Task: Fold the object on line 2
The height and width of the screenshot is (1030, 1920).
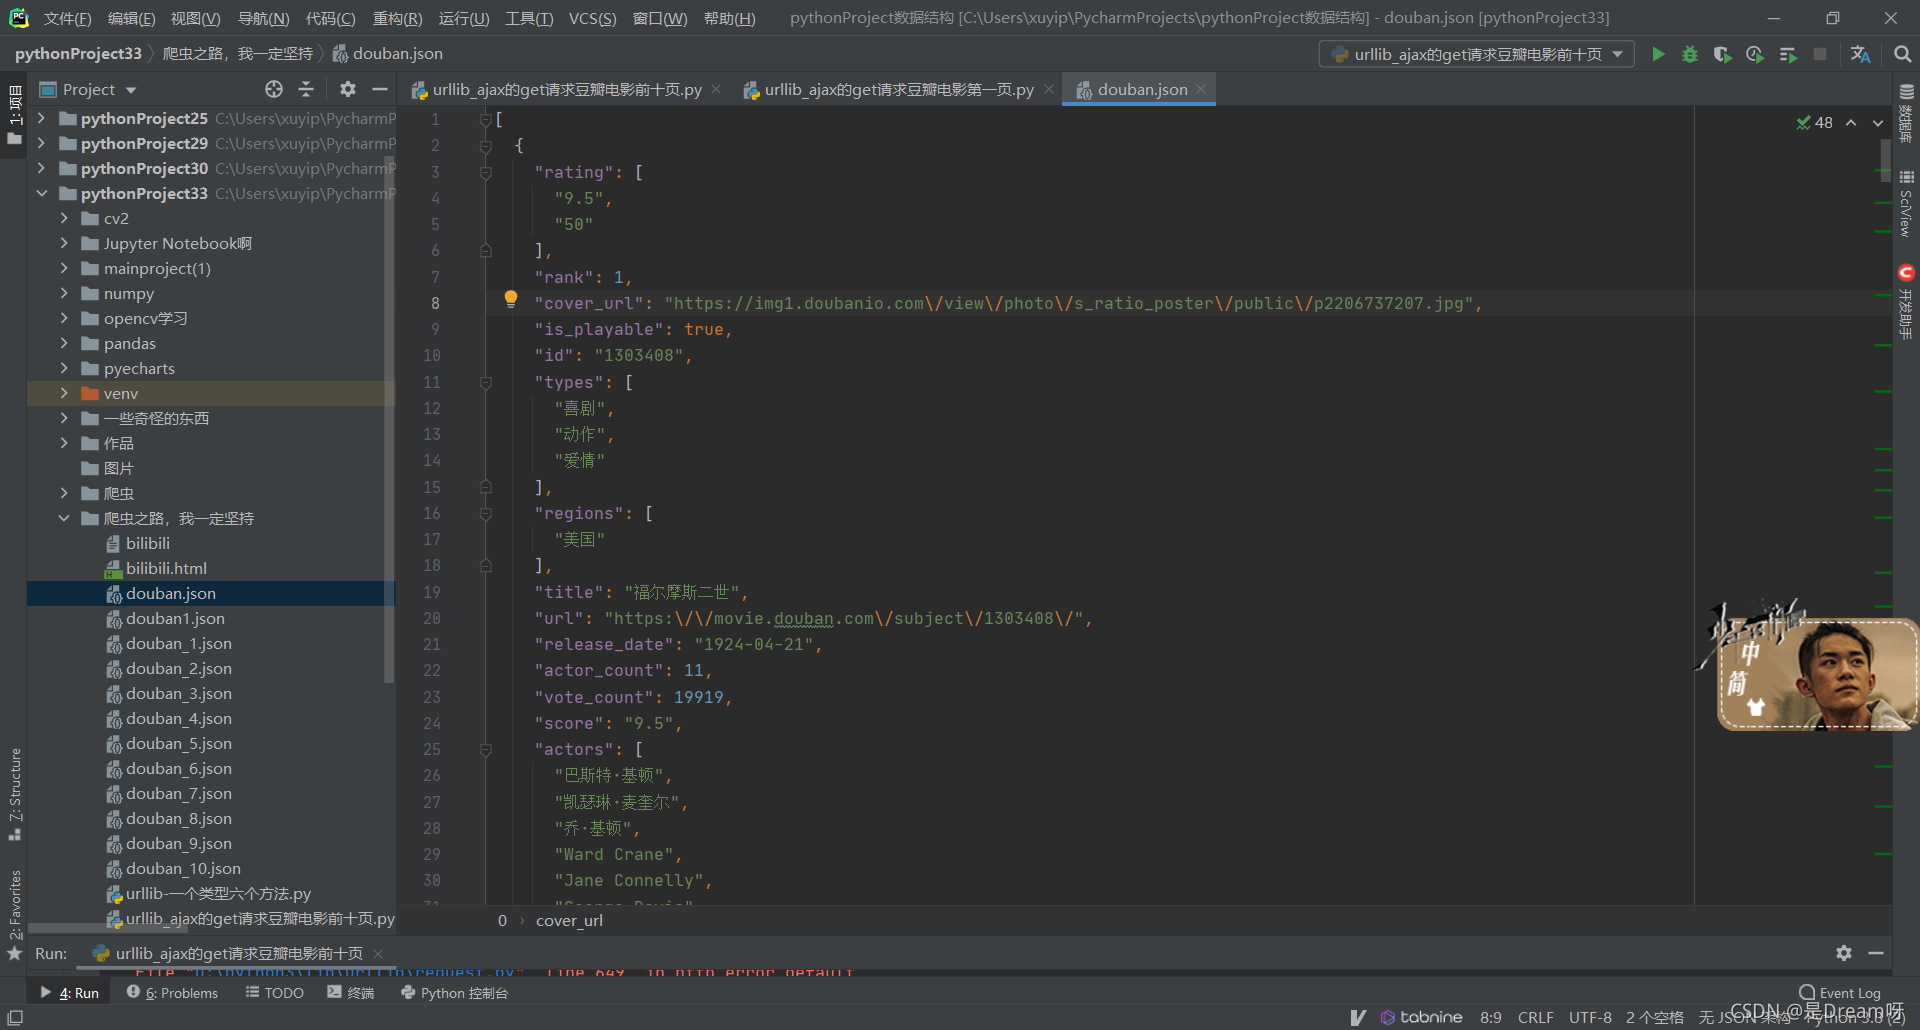Action: click(486, 146)
